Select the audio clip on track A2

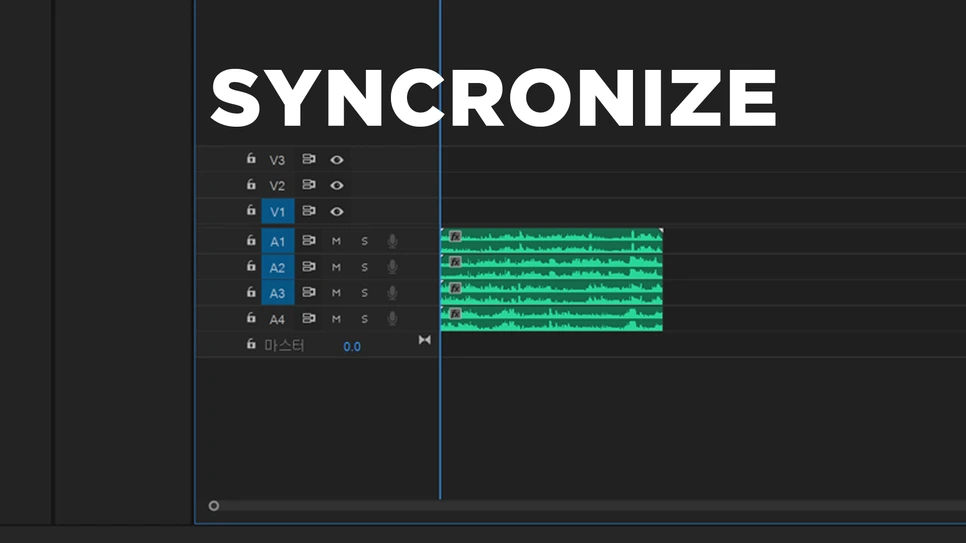552,266
